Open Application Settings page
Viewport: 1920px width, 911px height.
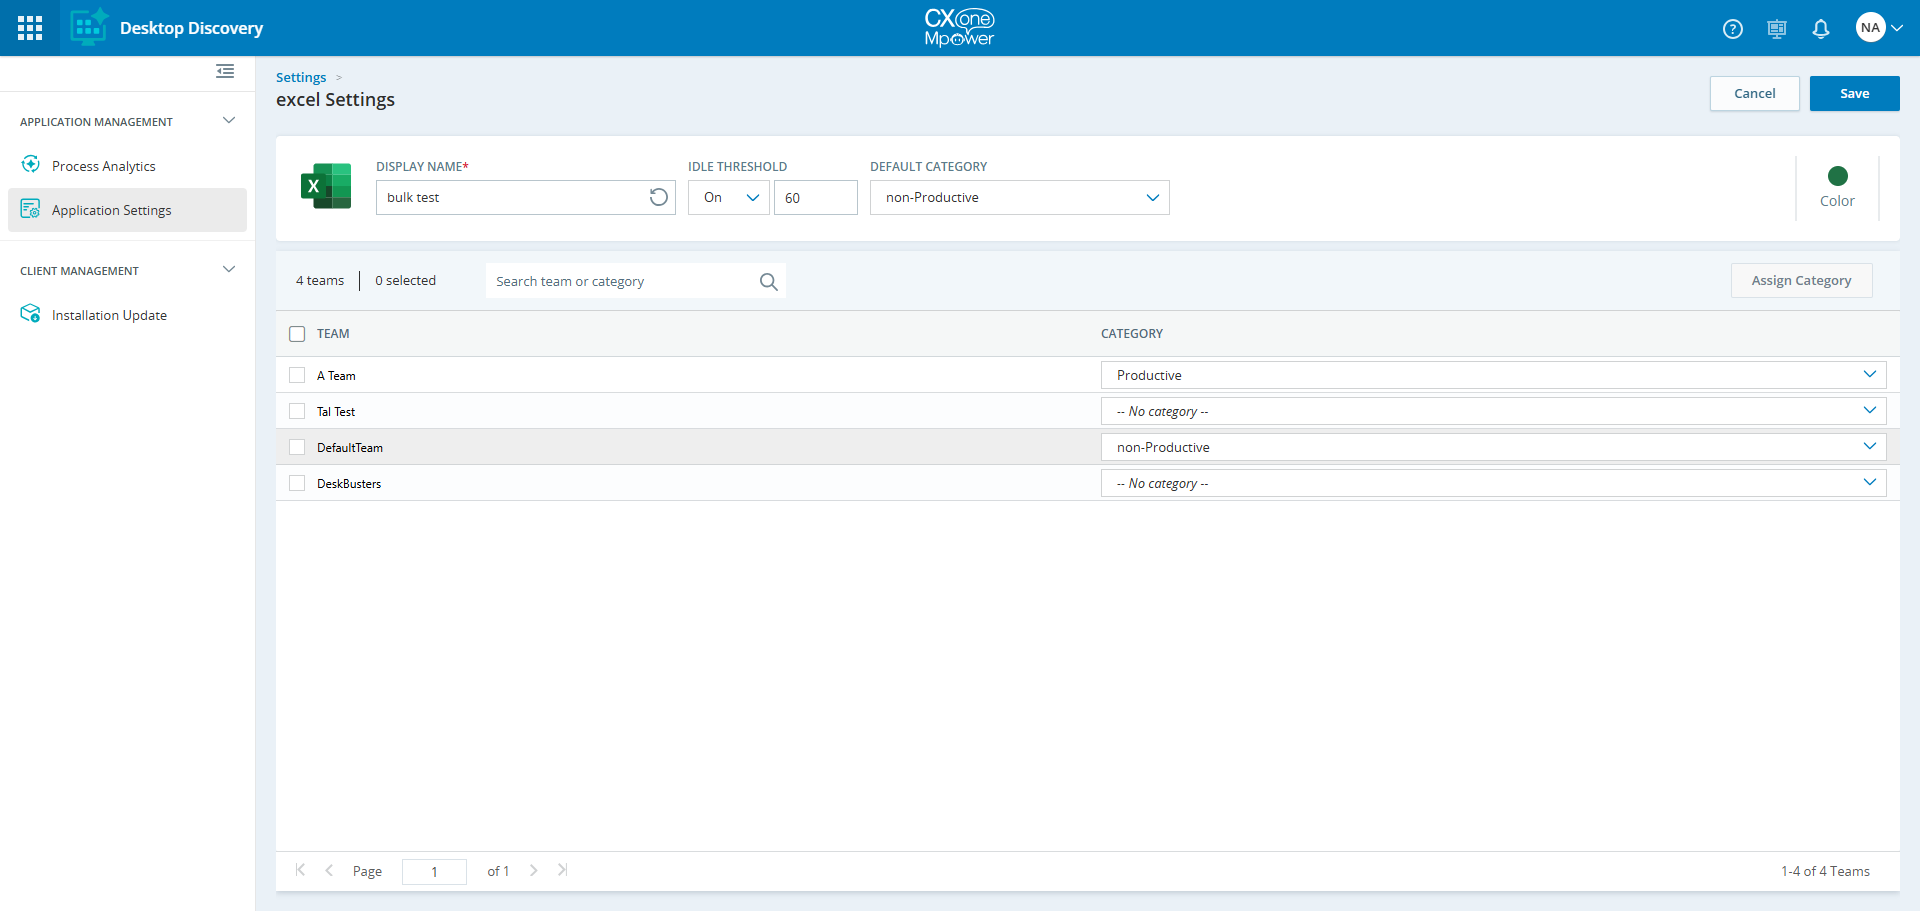112,210
